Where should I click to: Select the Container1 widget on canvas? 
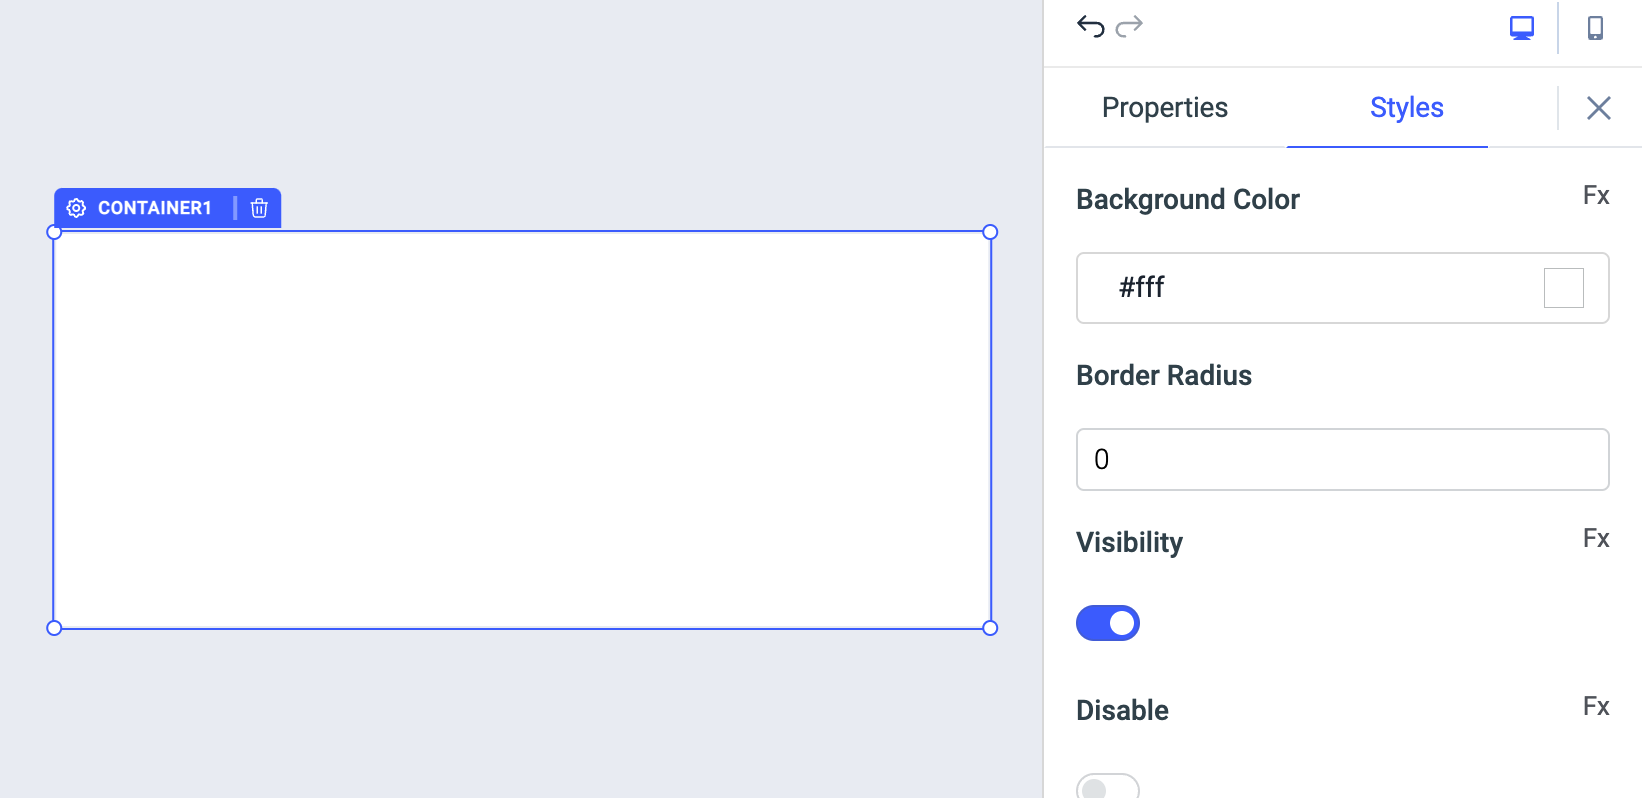[x=520, y=430]
